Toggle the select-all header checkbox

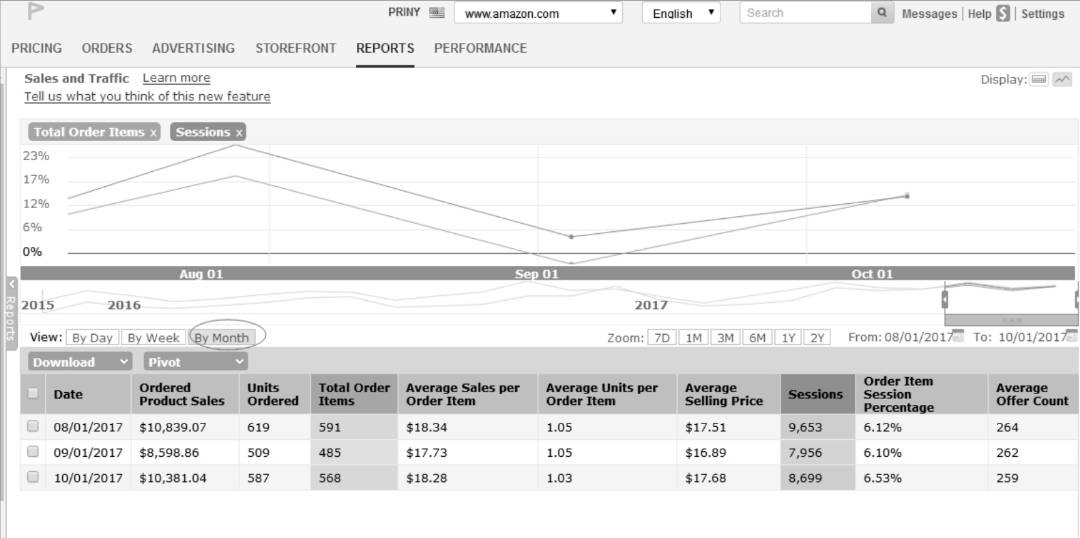(32, 393)
